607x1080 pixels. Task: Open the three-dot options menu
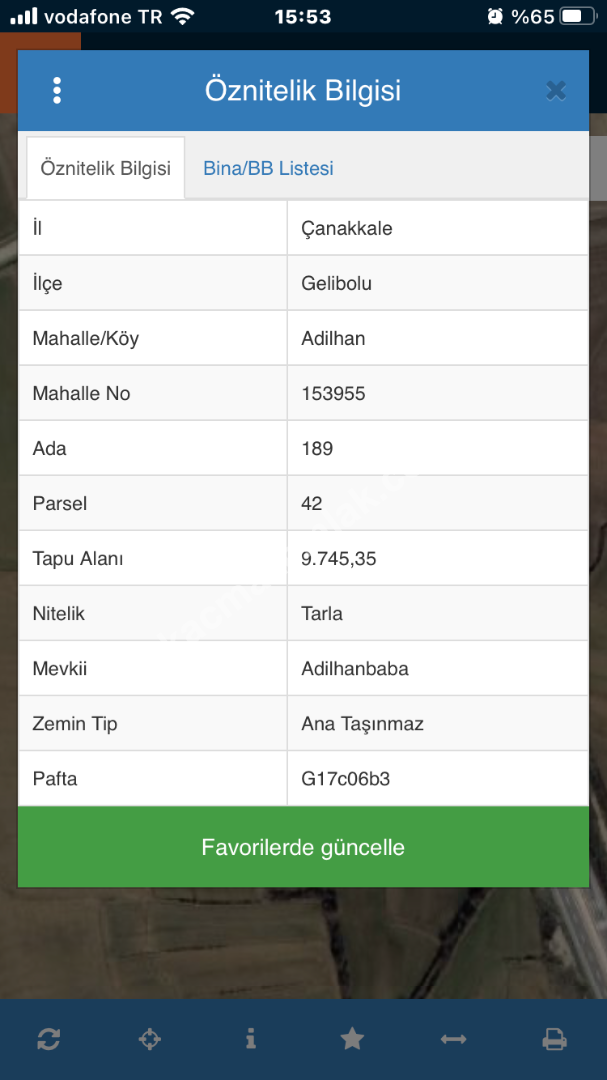tap(57, 91)
